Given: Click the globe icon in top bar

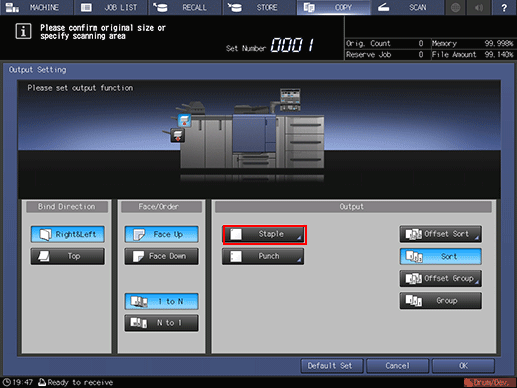Looking at the screenshot, I should coord(455,7).
